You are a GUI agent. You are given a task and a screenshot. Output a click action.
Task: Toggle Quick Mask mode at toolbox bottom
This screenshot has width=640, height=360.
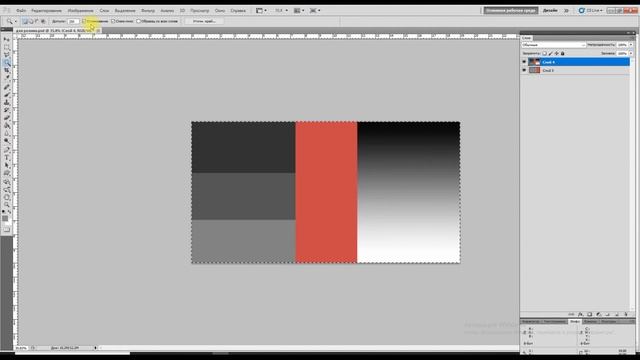tap(6, 229)
